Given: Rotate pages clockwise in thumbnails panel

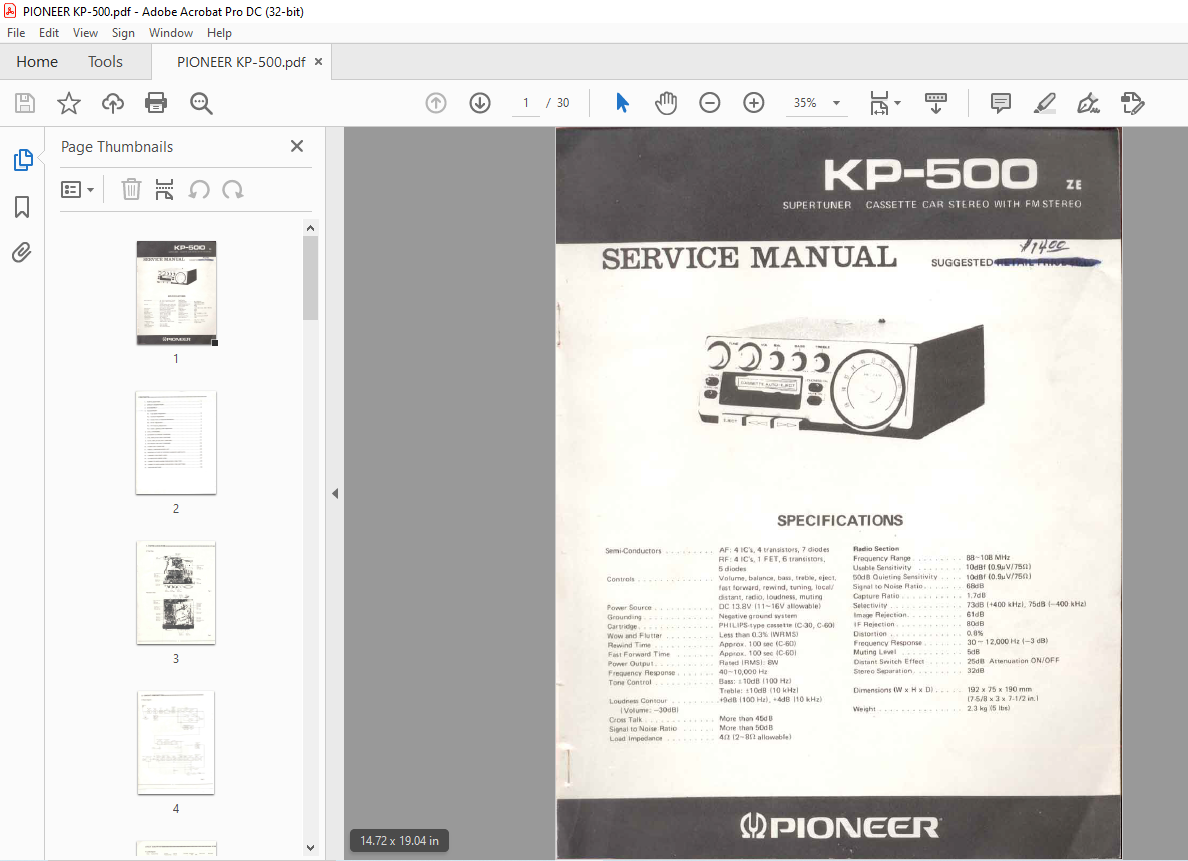Looking at the screenshot, I should pyautogui.click(x=233, y=189).
